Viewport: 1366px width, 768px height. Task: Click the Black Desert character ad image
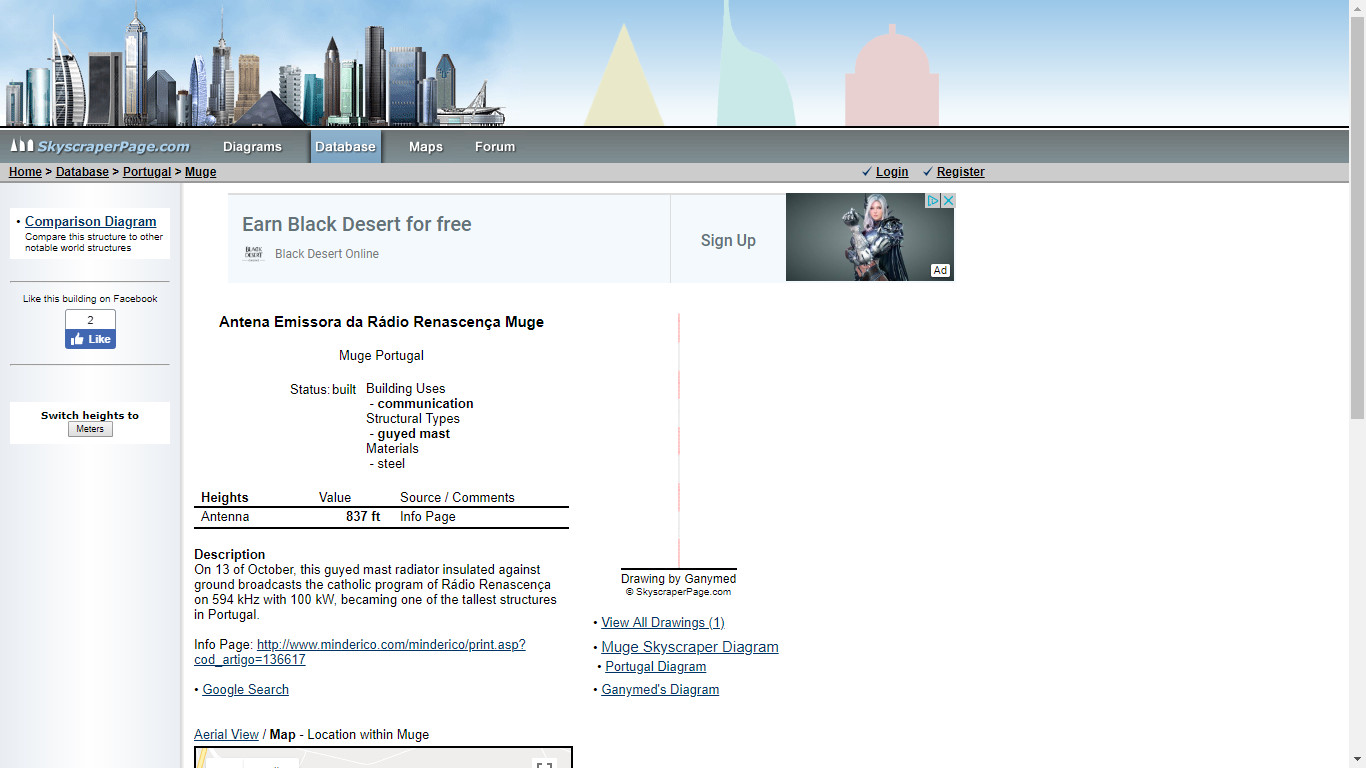868,238
